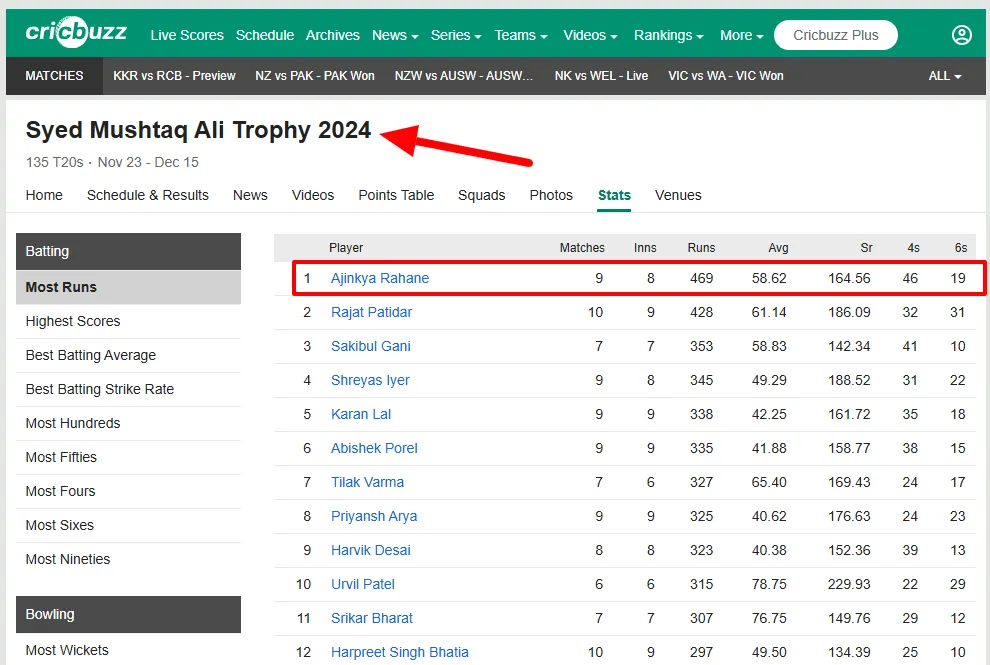990x665 pixels.
Task: Select MATCHES in the match bar
Action: coord(54,76)
